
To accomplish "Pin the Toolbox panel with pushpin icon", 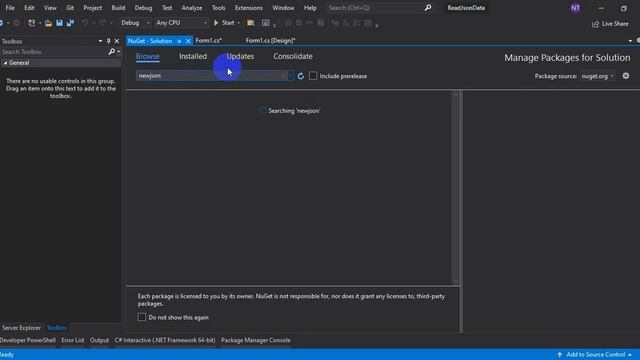I will click(108, 41).
